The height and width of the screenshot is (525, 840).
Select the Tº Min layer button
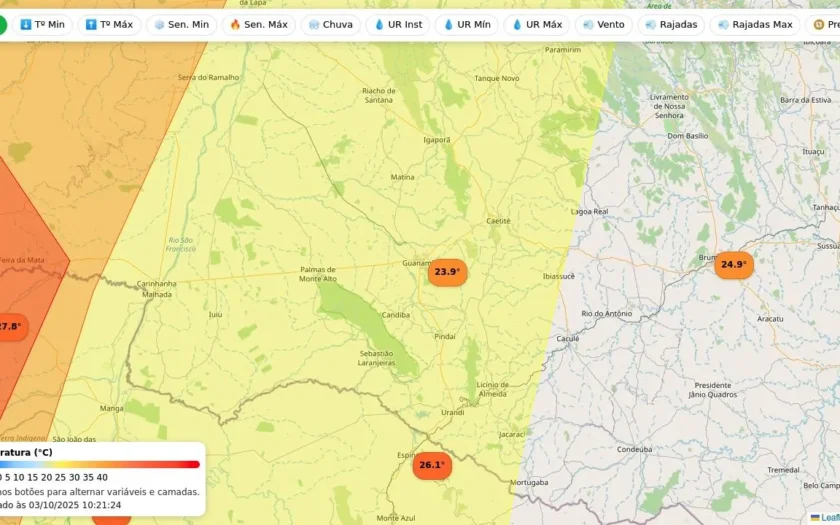pos(42,25)
